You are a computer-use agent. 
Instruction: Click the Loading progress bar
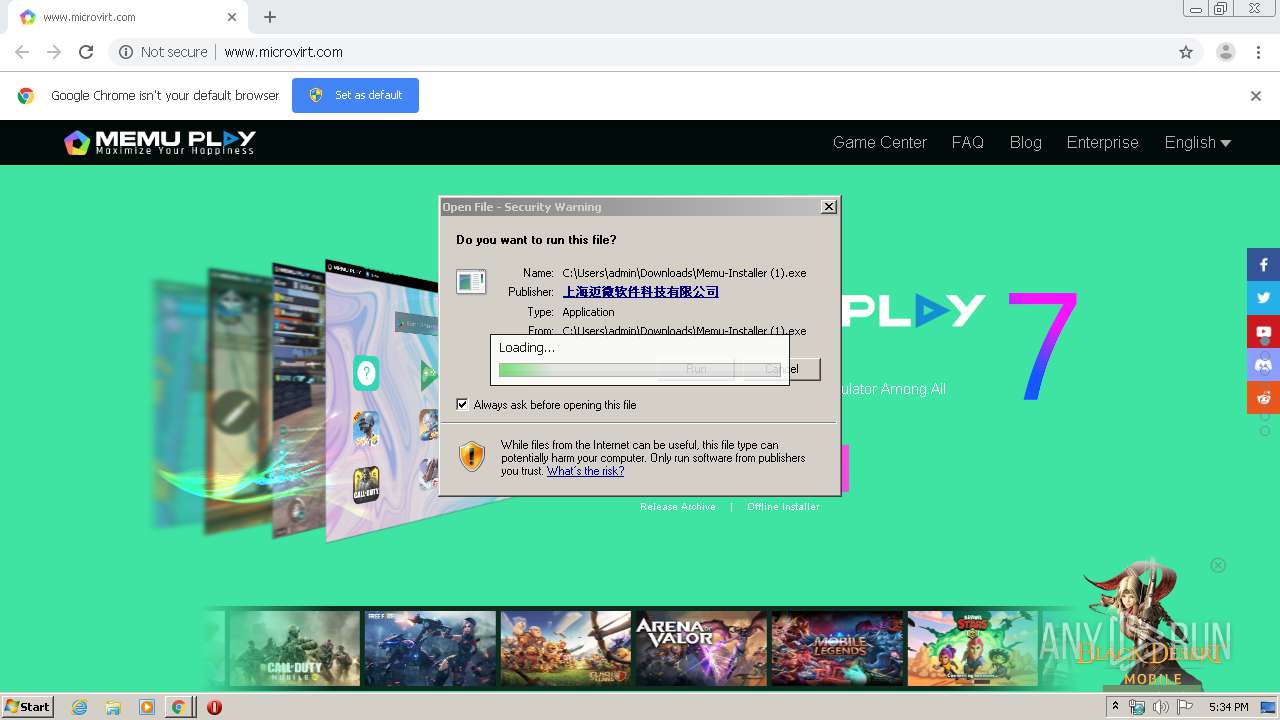(x=640, y=370)
